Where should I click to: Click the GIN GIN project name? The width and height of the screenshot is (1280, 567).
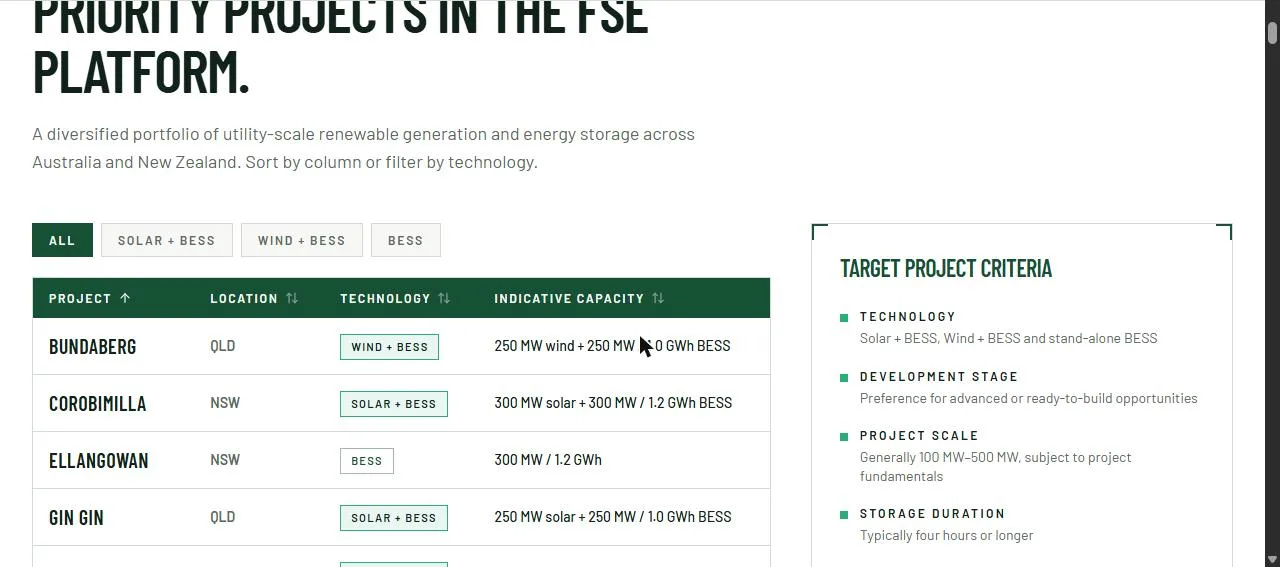coord(76,518)
